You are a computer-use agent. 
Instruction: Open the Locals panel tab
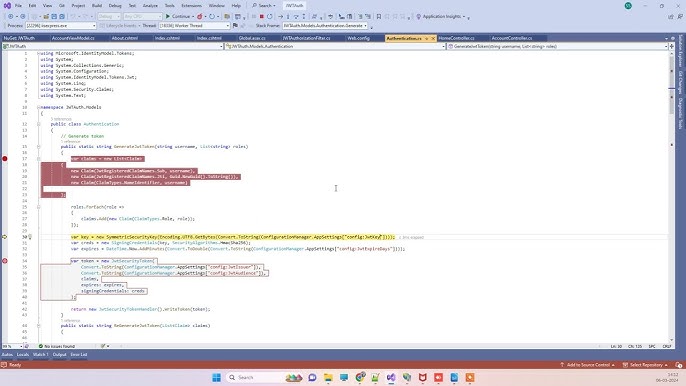pyautogui.click(x=23, y=354)
